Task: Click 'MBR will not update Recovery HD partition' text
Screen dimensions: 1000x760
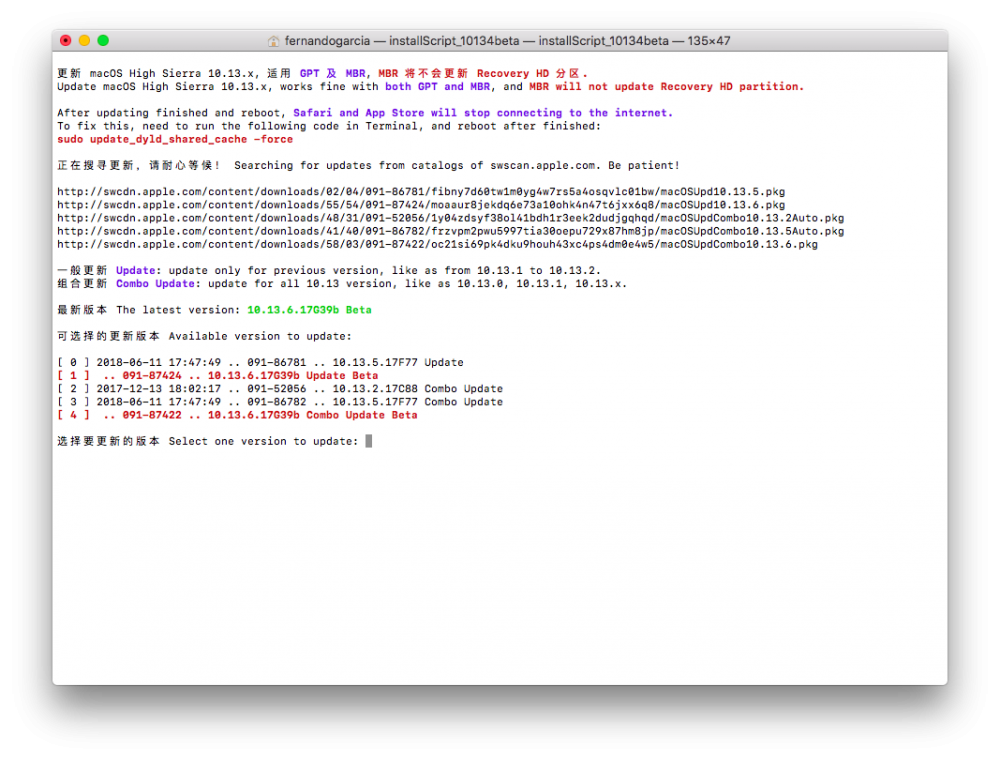Action: [666, 87]
